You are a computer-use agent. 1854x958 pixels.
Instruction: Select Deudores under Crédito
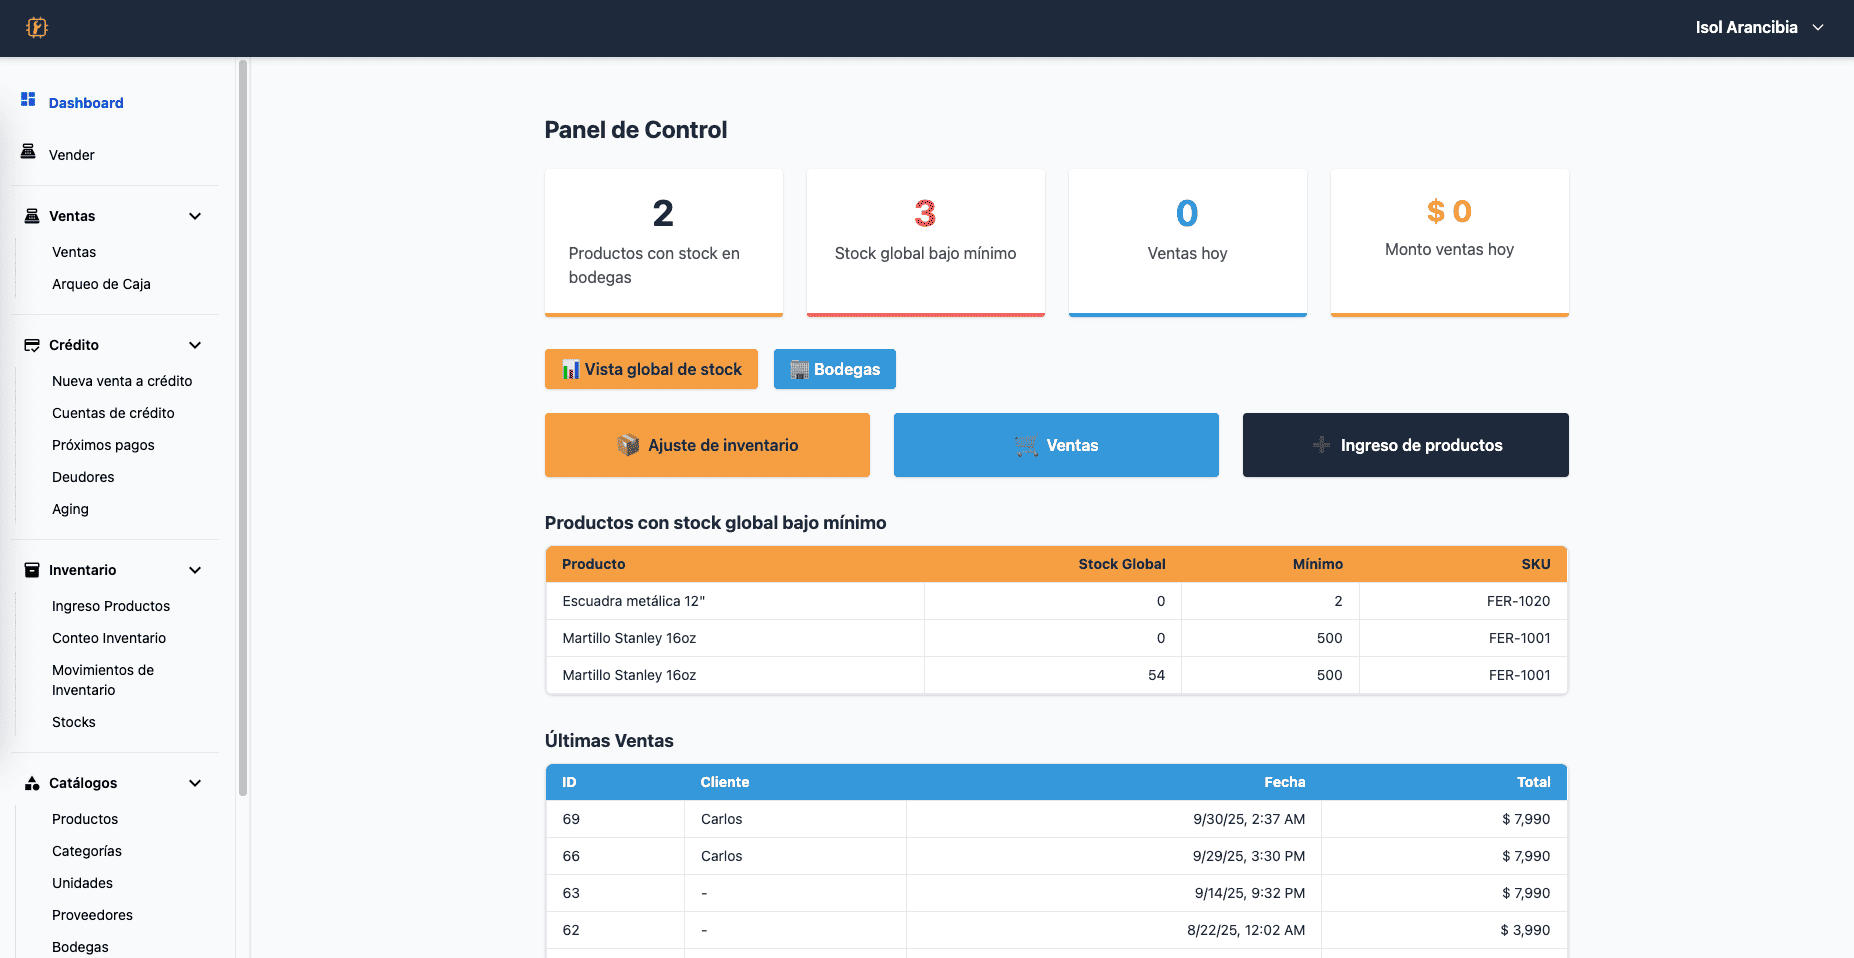(x=82, y=477)
